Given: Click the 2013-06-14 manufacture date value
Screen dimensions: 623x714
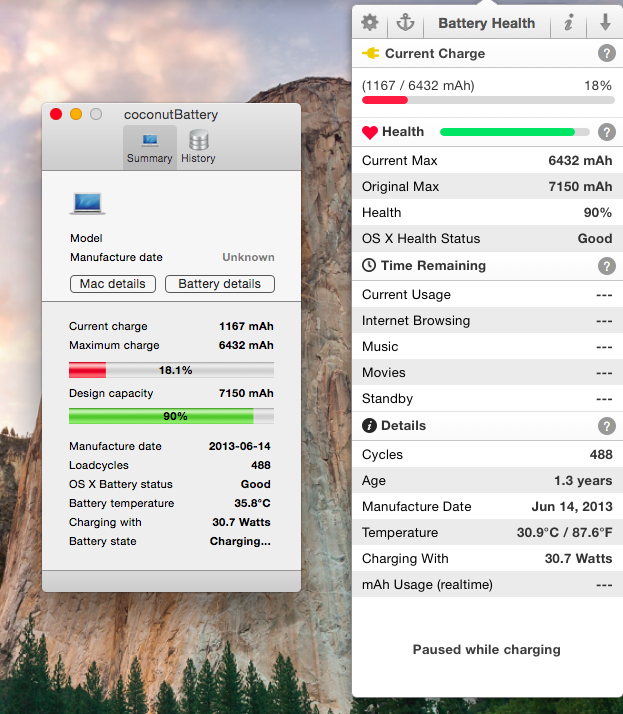Looking at the screenshot, I should pos(240,446).
